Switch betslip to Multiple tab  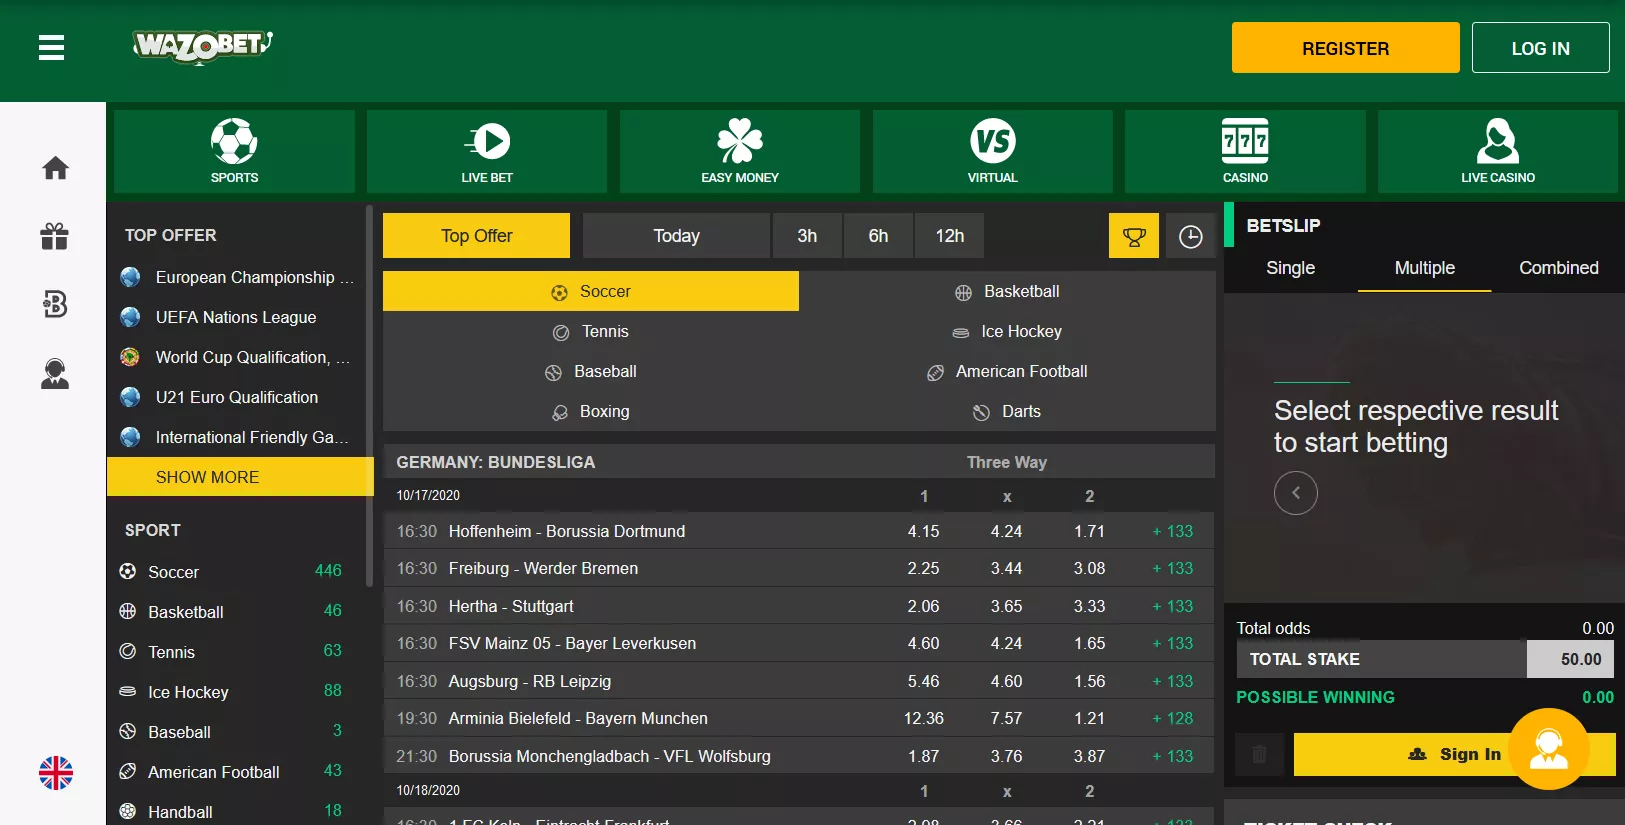(x=1424, y=268)
